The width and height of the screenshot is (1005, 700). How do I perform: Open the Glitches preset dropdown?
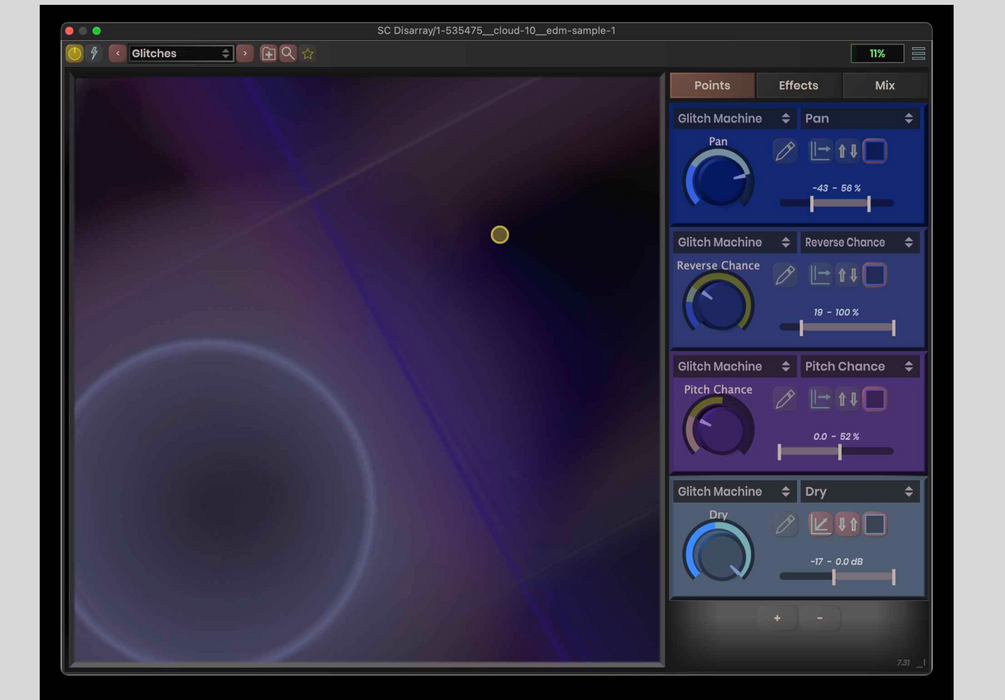pos(181,53)
